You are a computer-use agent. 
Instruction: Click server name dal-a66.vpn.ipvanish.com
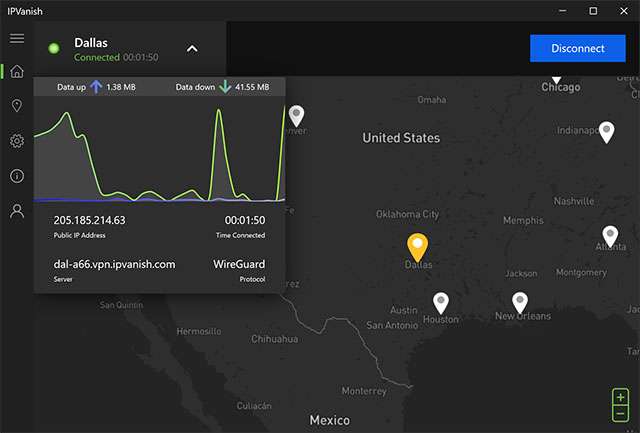click(114, 264)
